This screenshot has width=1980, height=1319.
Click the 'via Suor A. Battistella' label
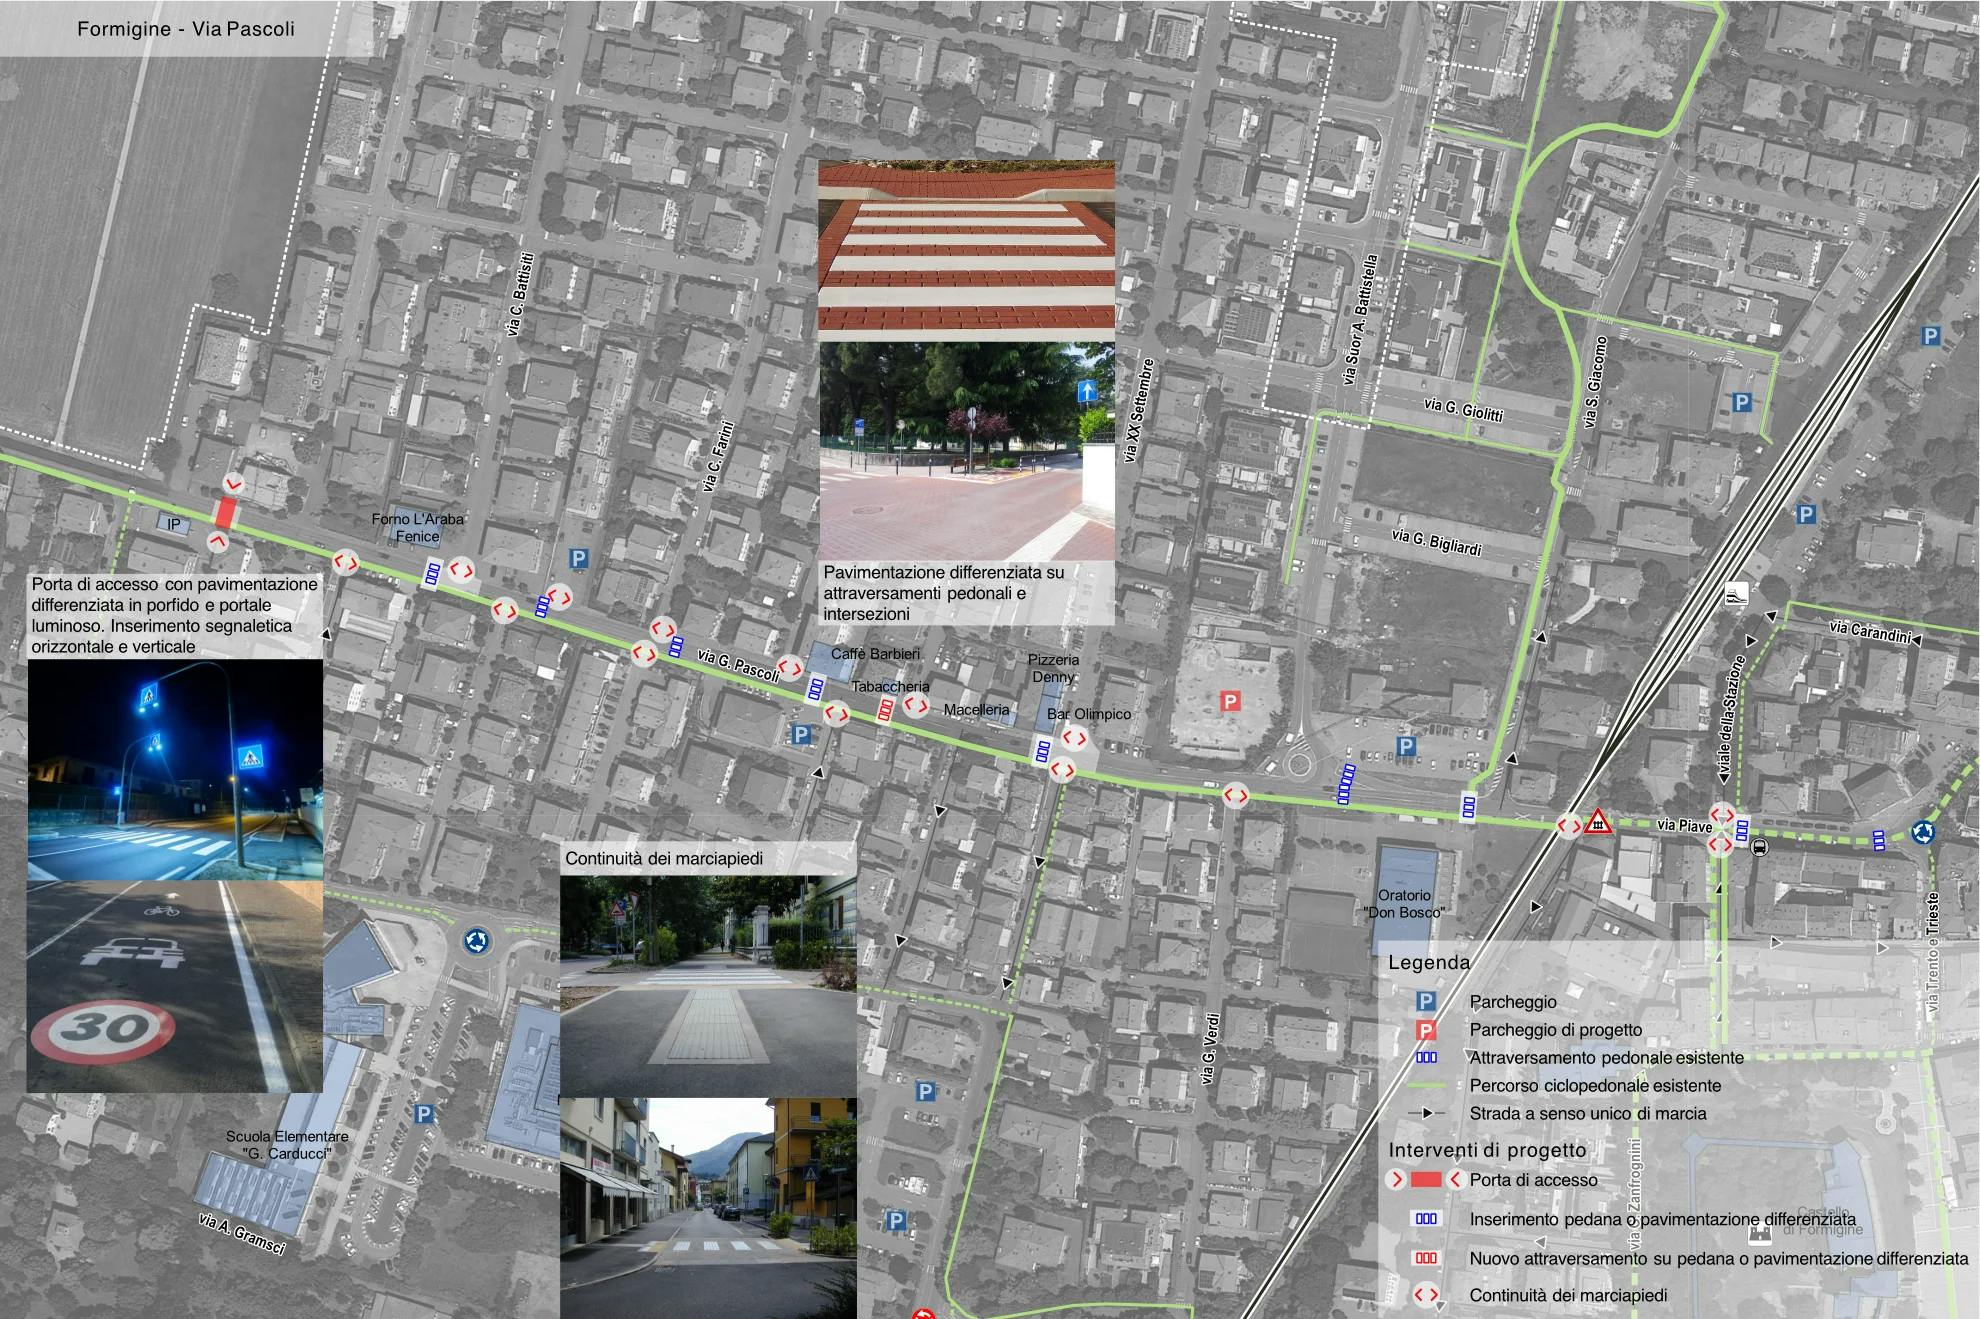[1359, 319]
